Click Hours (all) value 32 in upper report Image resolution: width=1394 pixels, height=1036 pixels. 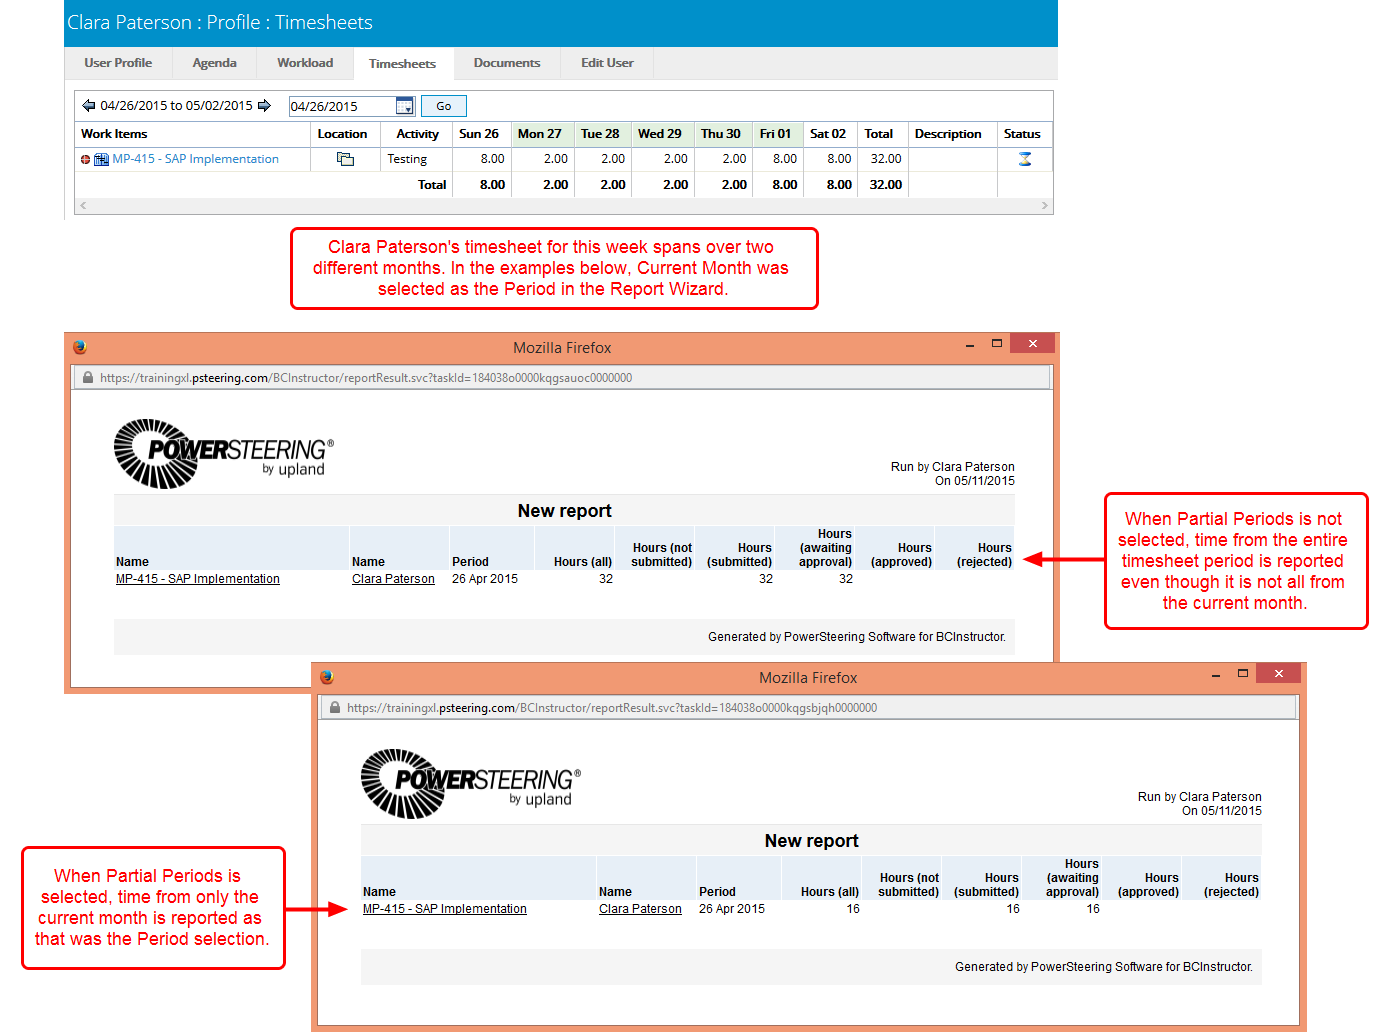click(606, 579)
